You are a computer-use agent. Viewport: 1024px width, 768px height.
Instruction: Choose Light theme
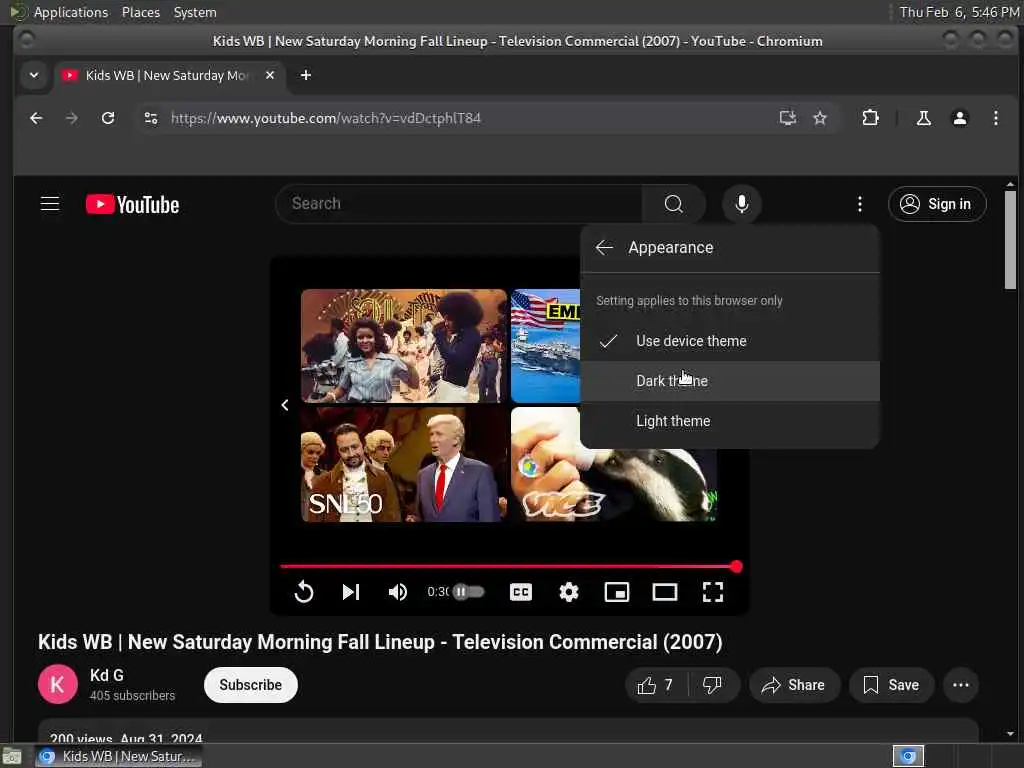click(730, 421)
